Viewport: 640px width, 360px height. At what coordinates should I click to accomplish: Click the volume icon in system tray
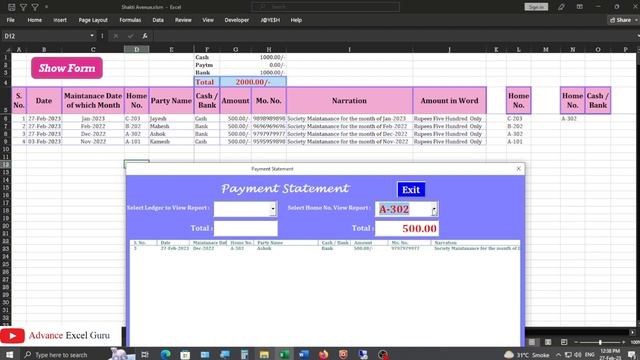578,355
